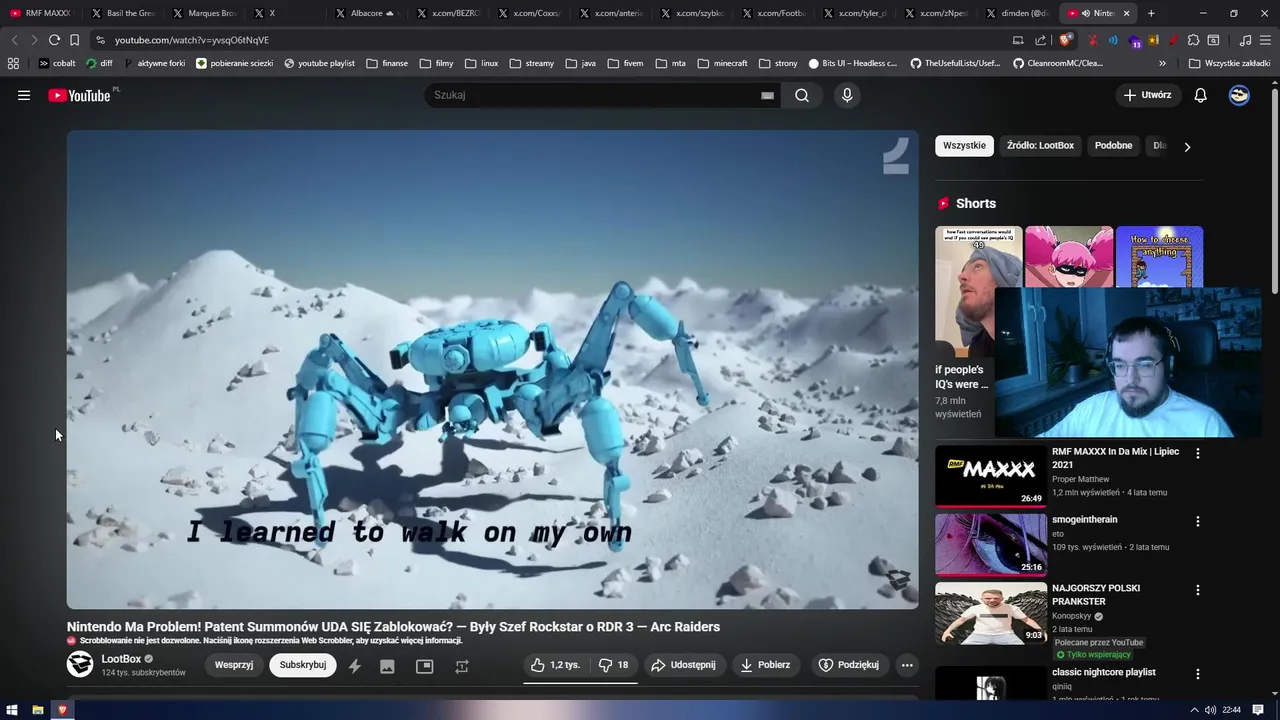1280x720 pixels.
Task: Select the Podobne filter chip
Action: point(1113,146)
